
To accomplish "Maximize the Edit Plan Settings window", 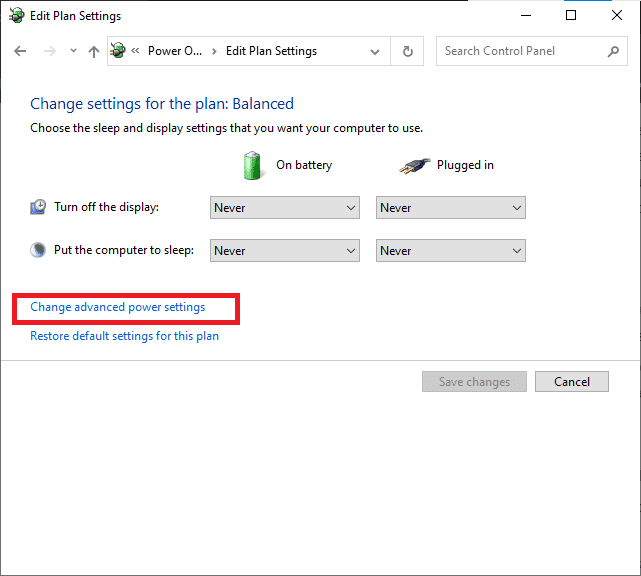I will pyautogui.click(x=571, y=16).
